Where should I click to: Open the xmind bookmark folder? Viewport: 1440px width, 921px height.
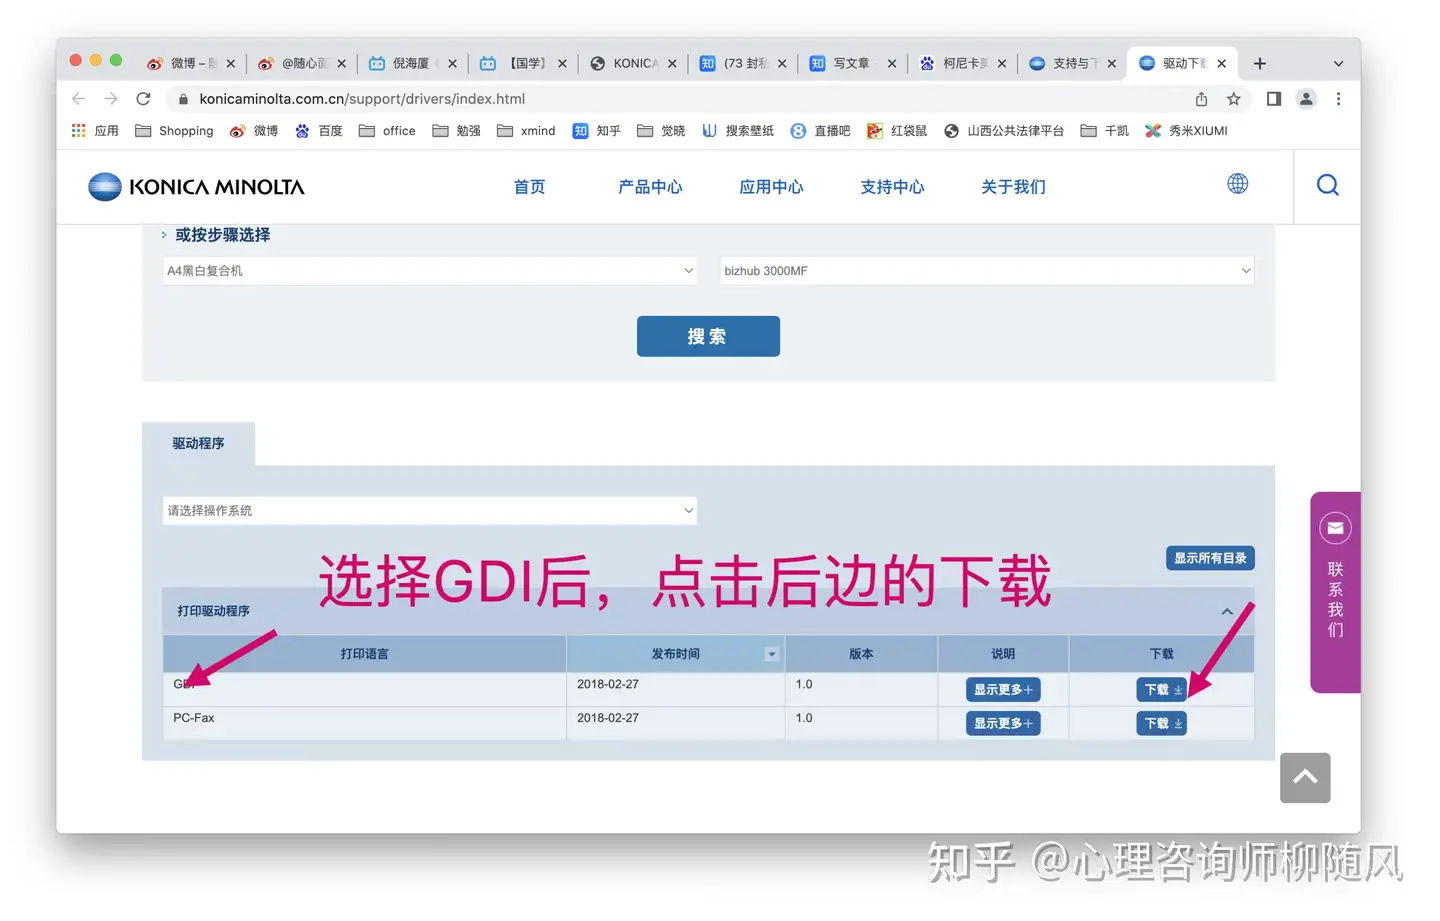coord(526,131)
